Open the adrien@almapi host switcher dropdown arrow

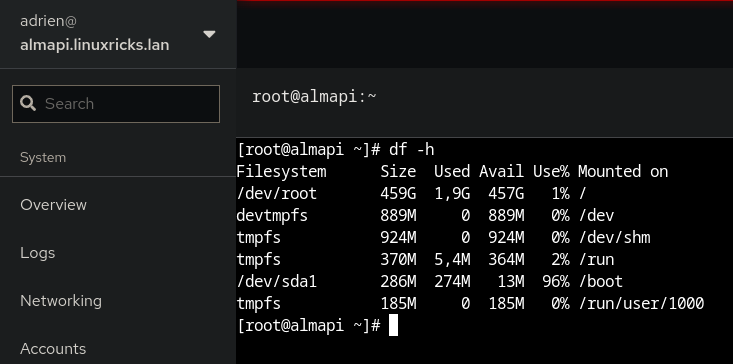point(209,34)
